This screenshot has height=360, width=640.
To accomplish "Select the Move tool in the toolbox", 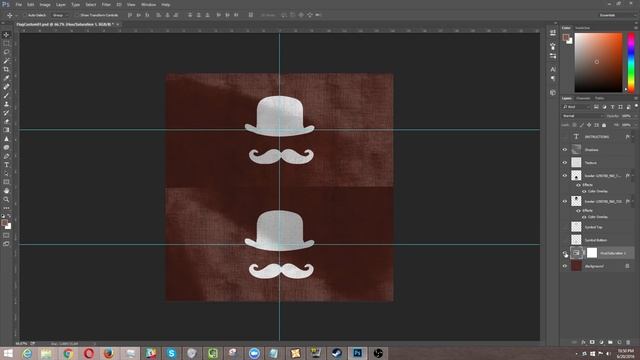I will click(x=6, y=35).
